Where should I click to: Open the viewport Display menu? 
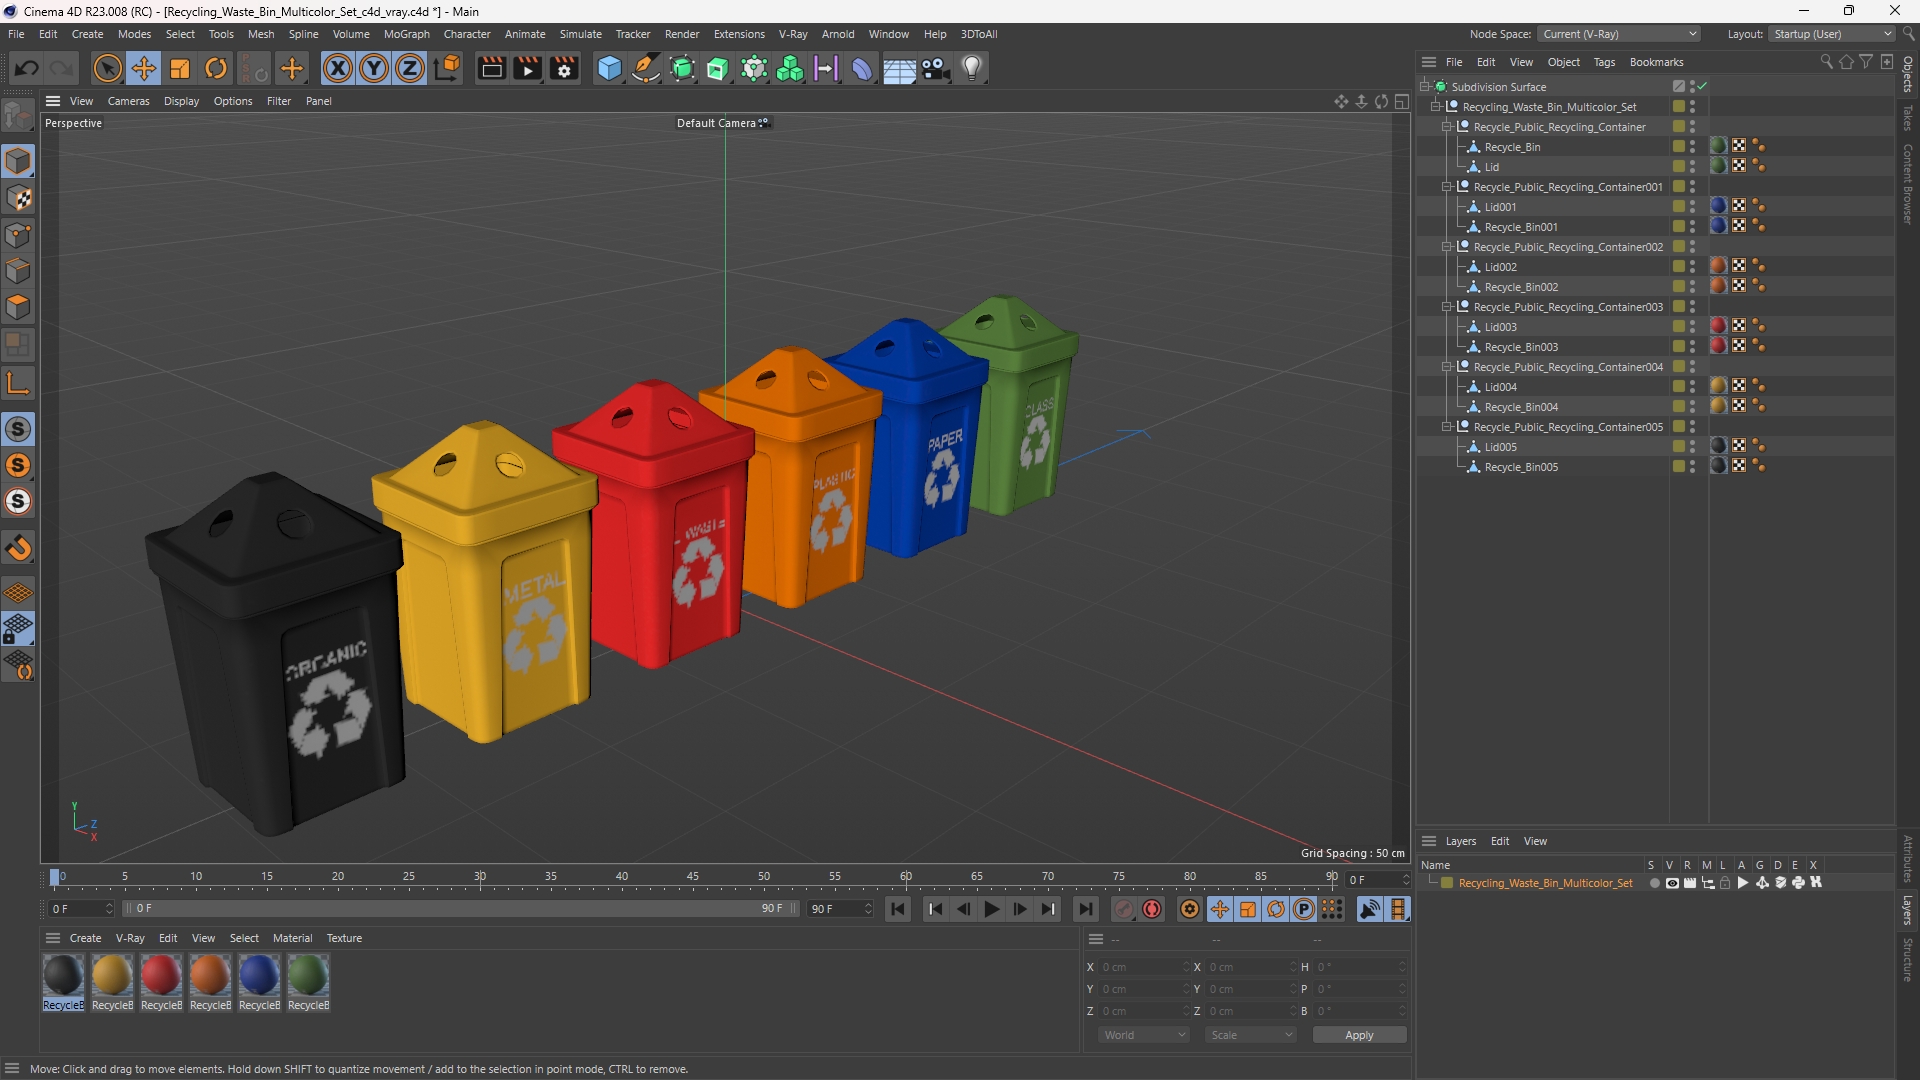(x=181, y=101)
